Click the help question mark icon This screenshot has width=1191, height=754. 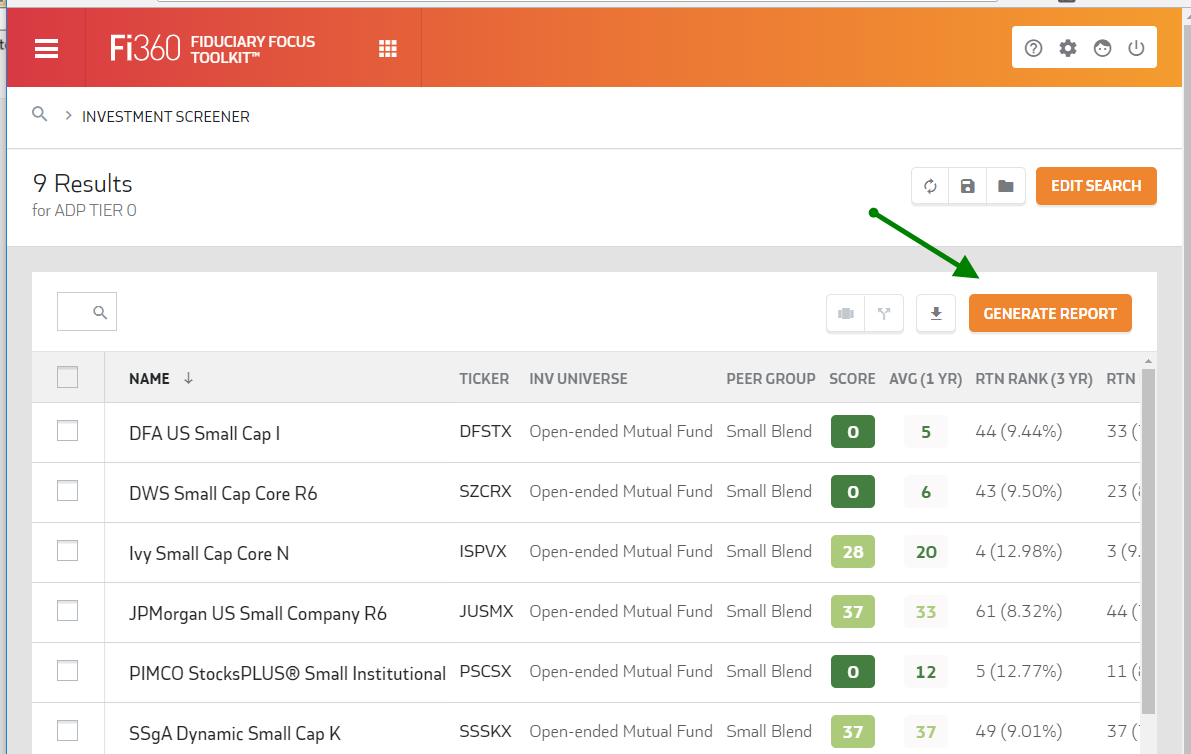pyautogui.click(x=1034, y=48)
